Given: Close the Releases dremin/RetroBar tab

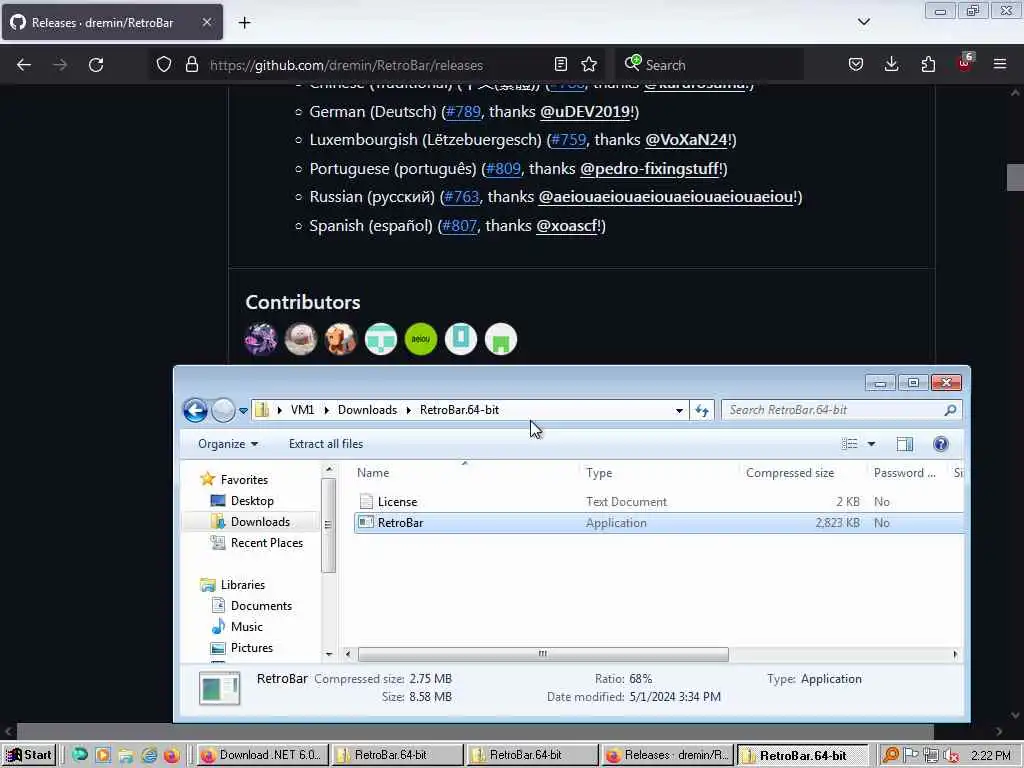Looking at the screenshot, I should pyautogui.click(x=206, y=22).
